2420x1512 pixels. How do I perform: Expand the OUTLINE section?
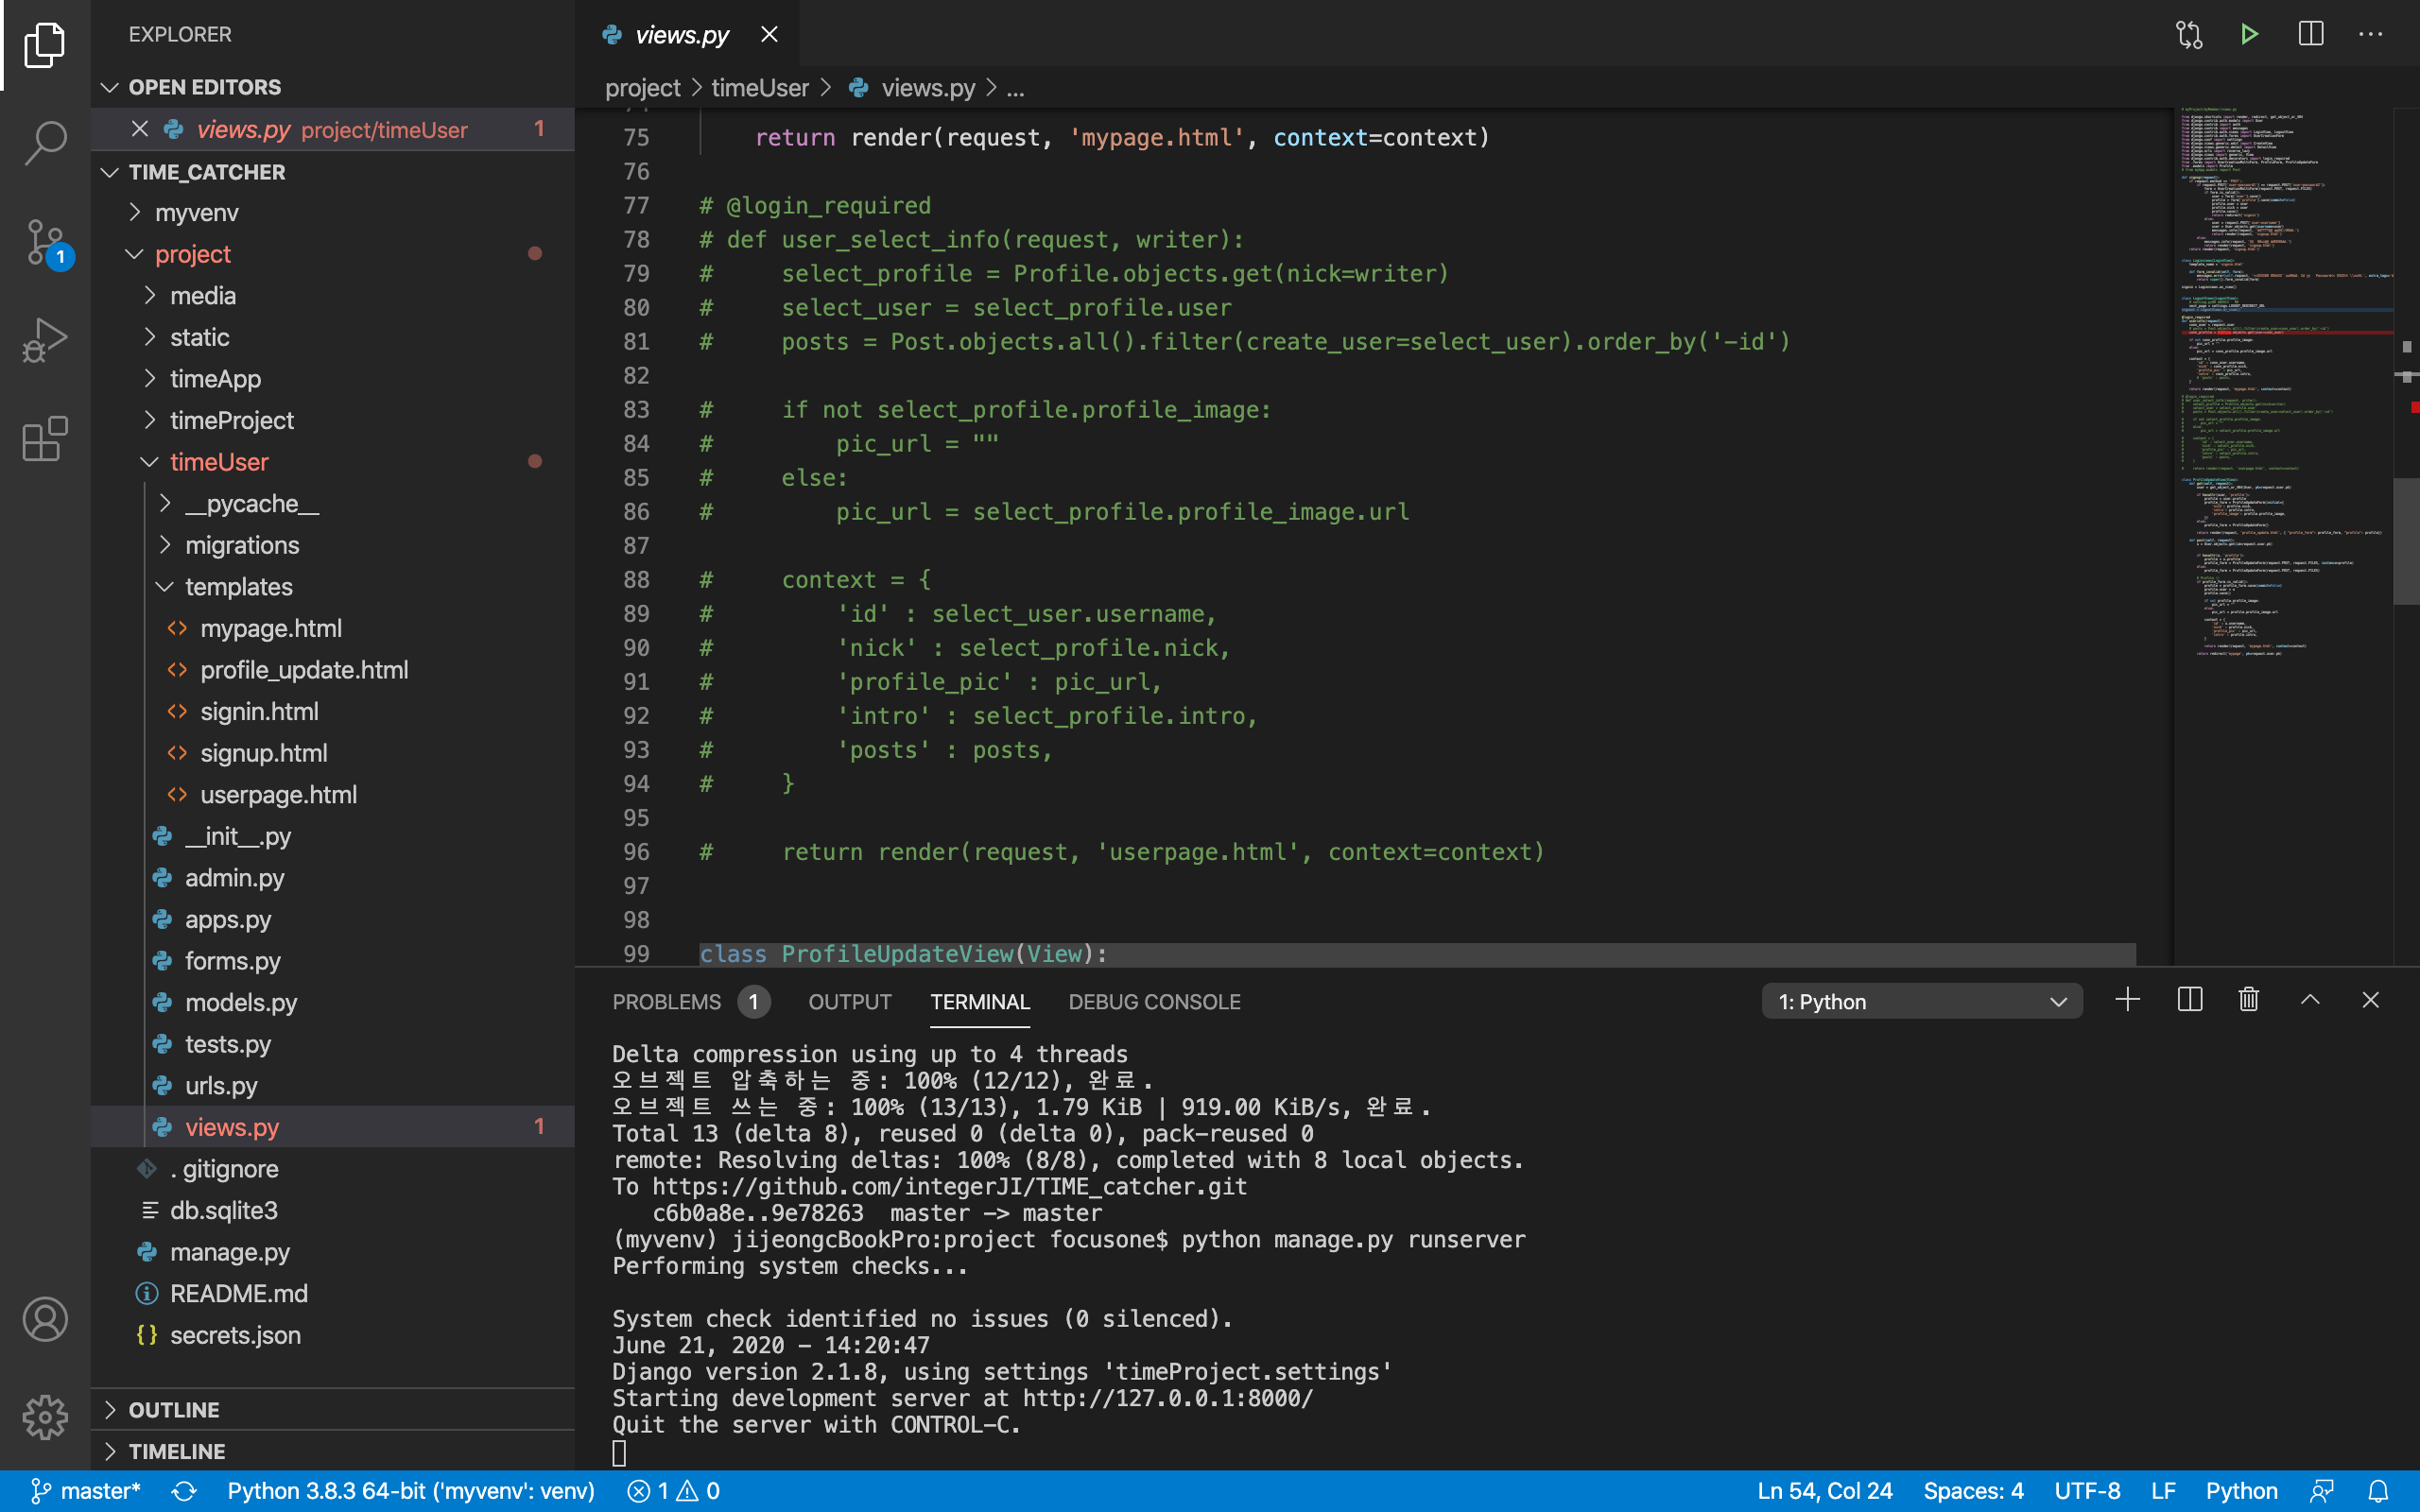point(173,1409)
